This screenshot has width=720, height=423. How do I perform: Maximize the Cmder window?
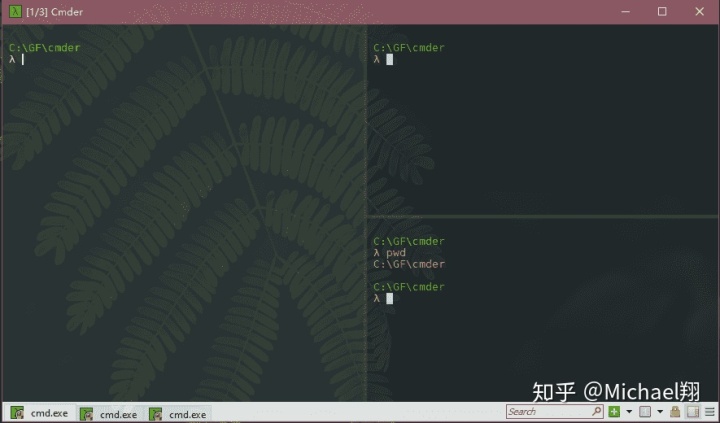click(x=662, y=11)
